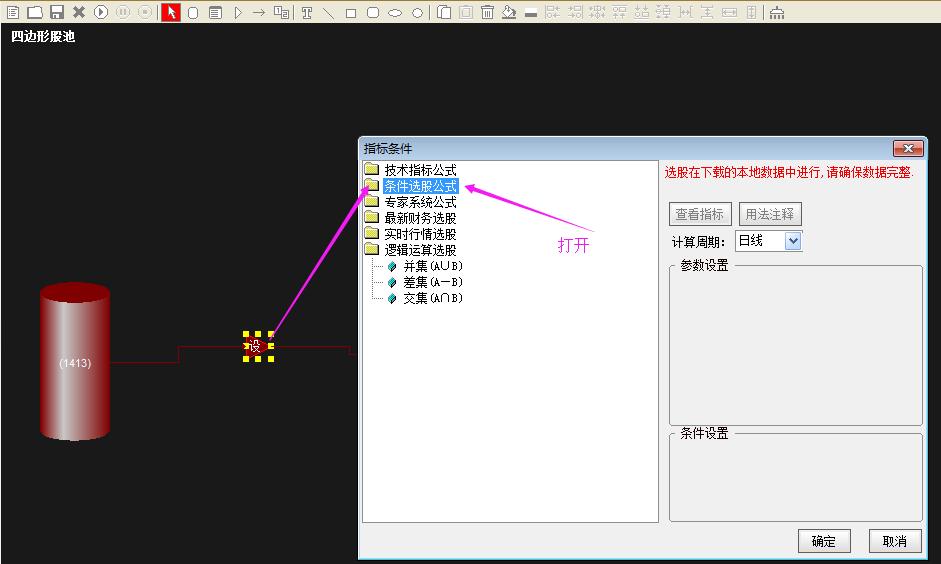The height and width of the screenshot is (564, 941).
Task: Select the red pointer arrow tool
Action: (x=171, y=13)
